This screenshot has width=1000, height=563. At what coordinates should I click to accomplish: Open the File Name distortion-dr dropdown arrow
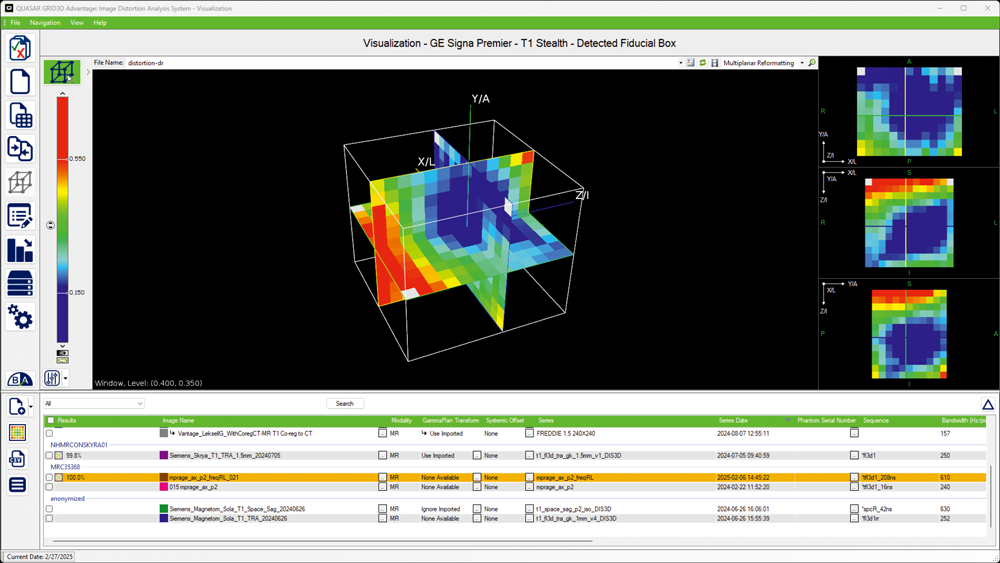(681, 63)
